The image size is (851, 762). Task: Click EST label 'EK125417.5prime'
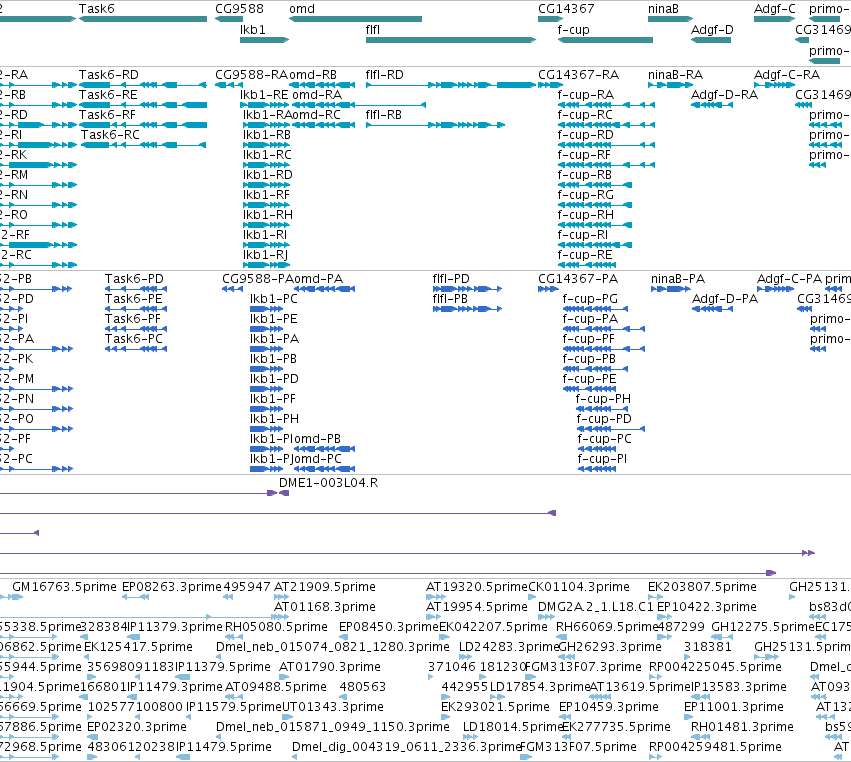click(138, 646)
